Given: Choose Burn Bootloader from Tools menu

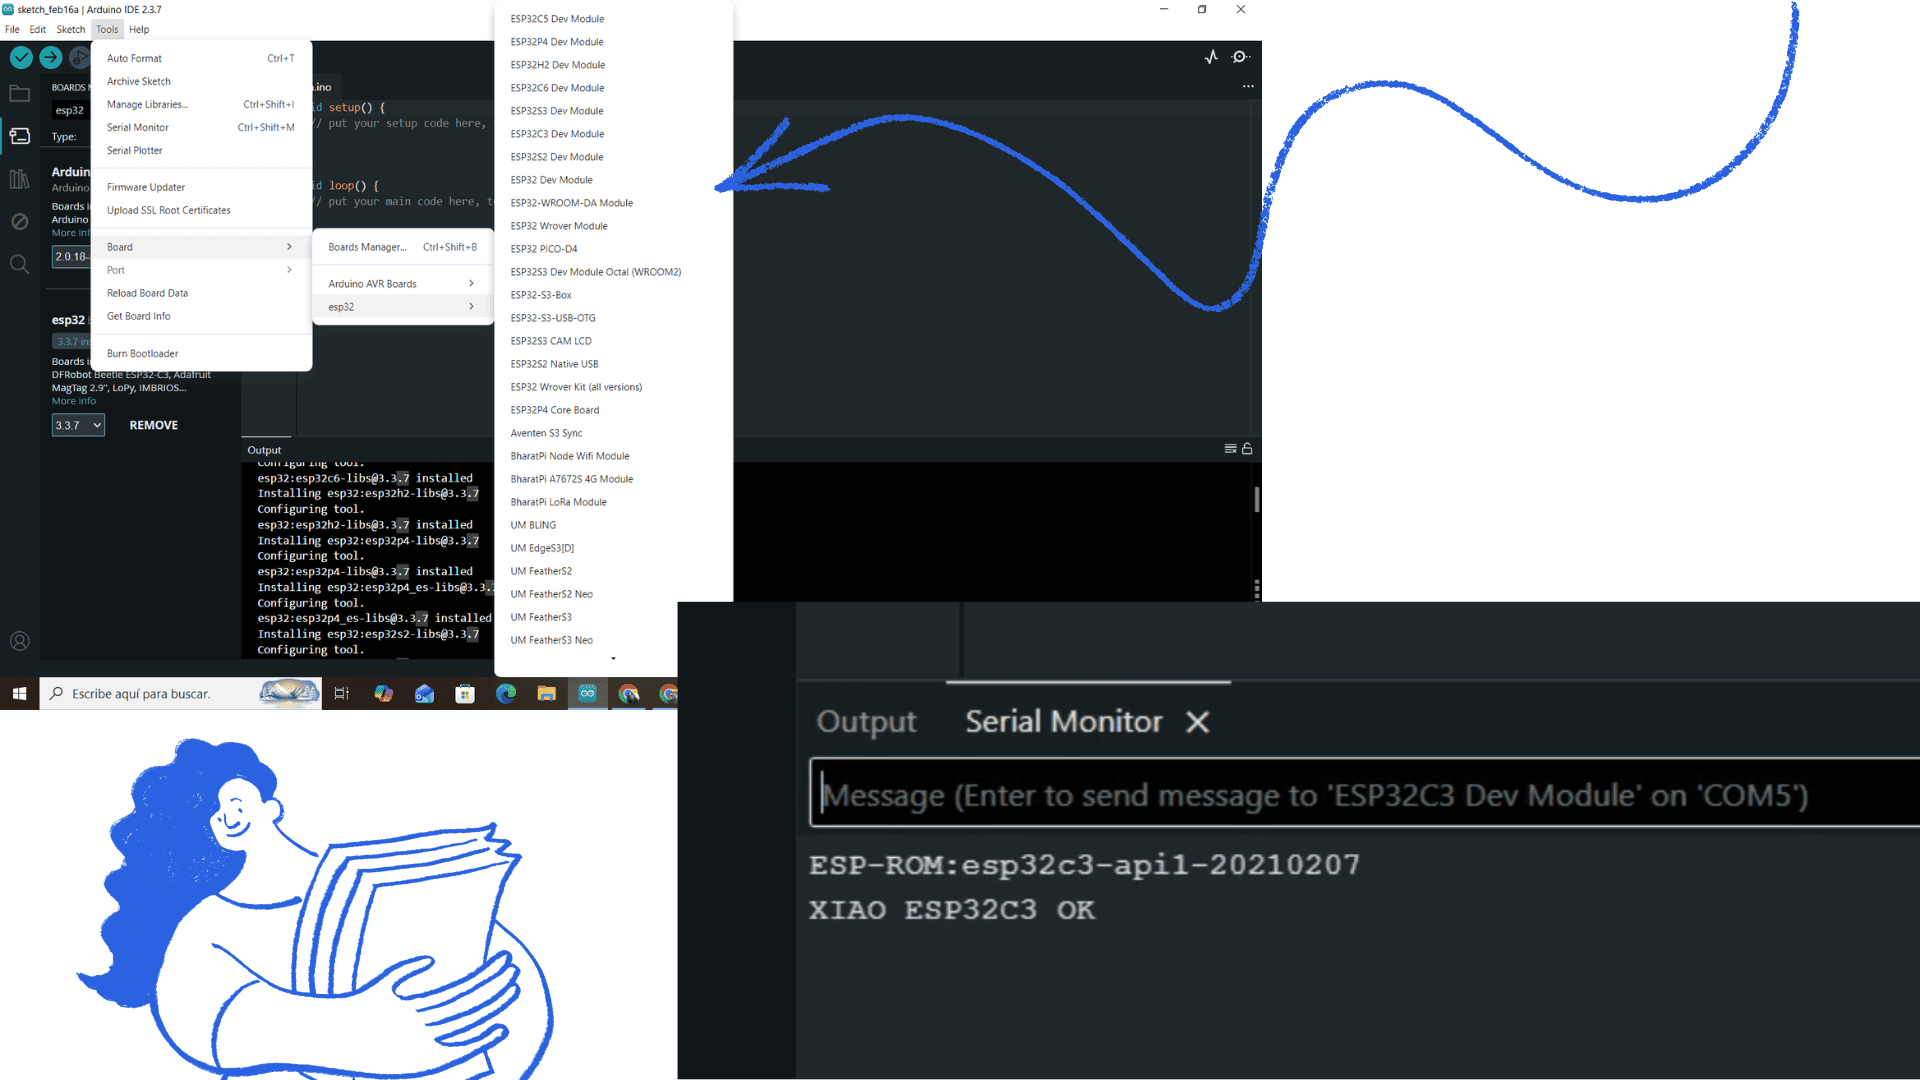Looking at the screenshot, I should pyautogui.click(x=142, y=354).
